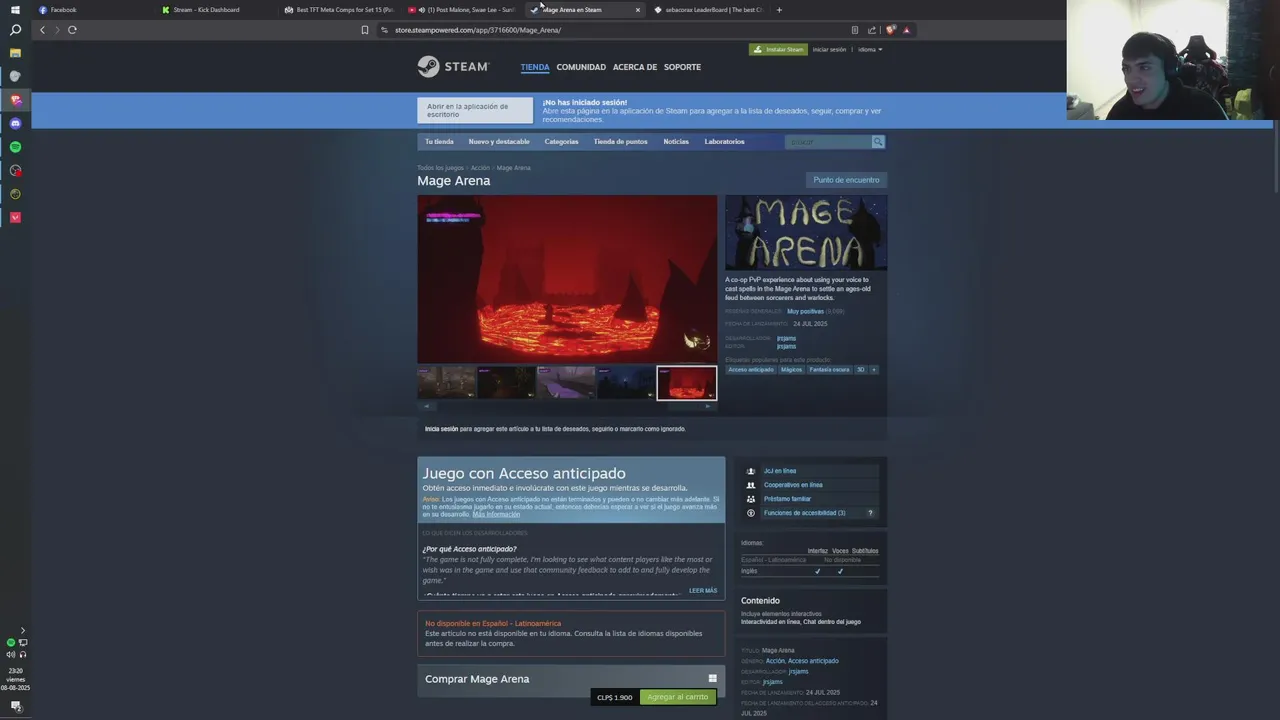
Task: Click the browser back arrow
Action: [x=42, y=30]
